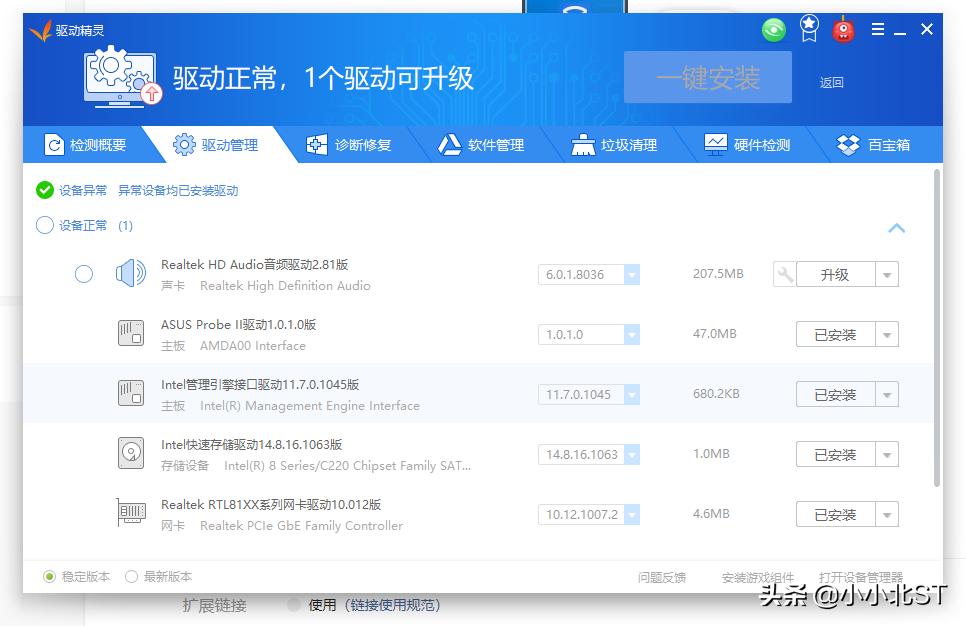The width and height of the screenshot is (966, 626).
Task: Check the Realtek HD Audio driver radio circle
Action: pyautogui.click(x=84, y=273)
